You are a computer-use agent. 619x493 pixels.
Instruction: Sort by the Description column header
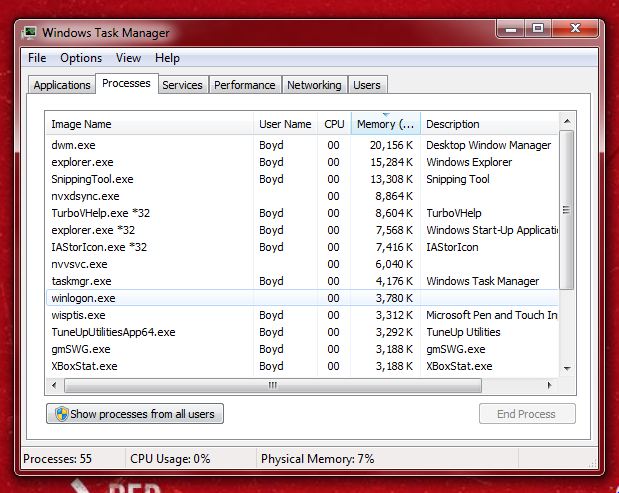[490, 124]
